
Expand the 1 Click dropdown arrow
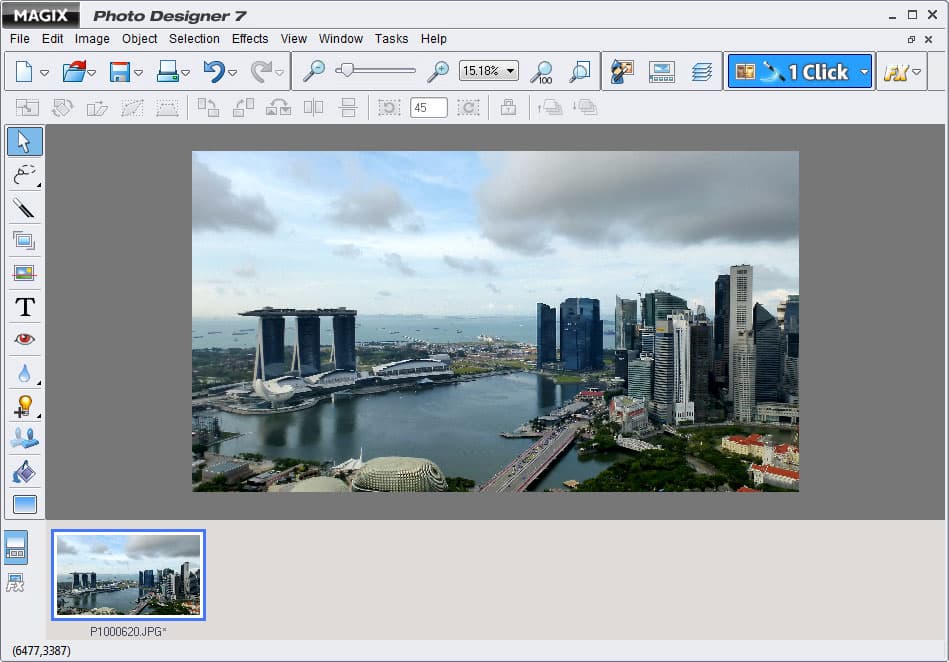pyautogui.click(x=864, y=72)
